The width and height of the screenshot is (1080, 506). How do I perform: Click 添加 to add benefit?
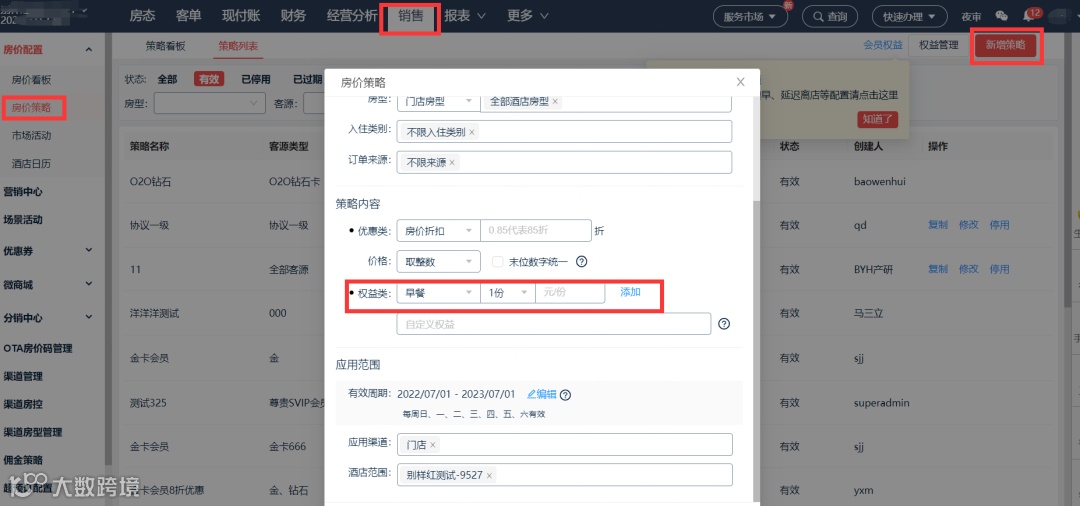pyautogui.click(x=630, y=292)
